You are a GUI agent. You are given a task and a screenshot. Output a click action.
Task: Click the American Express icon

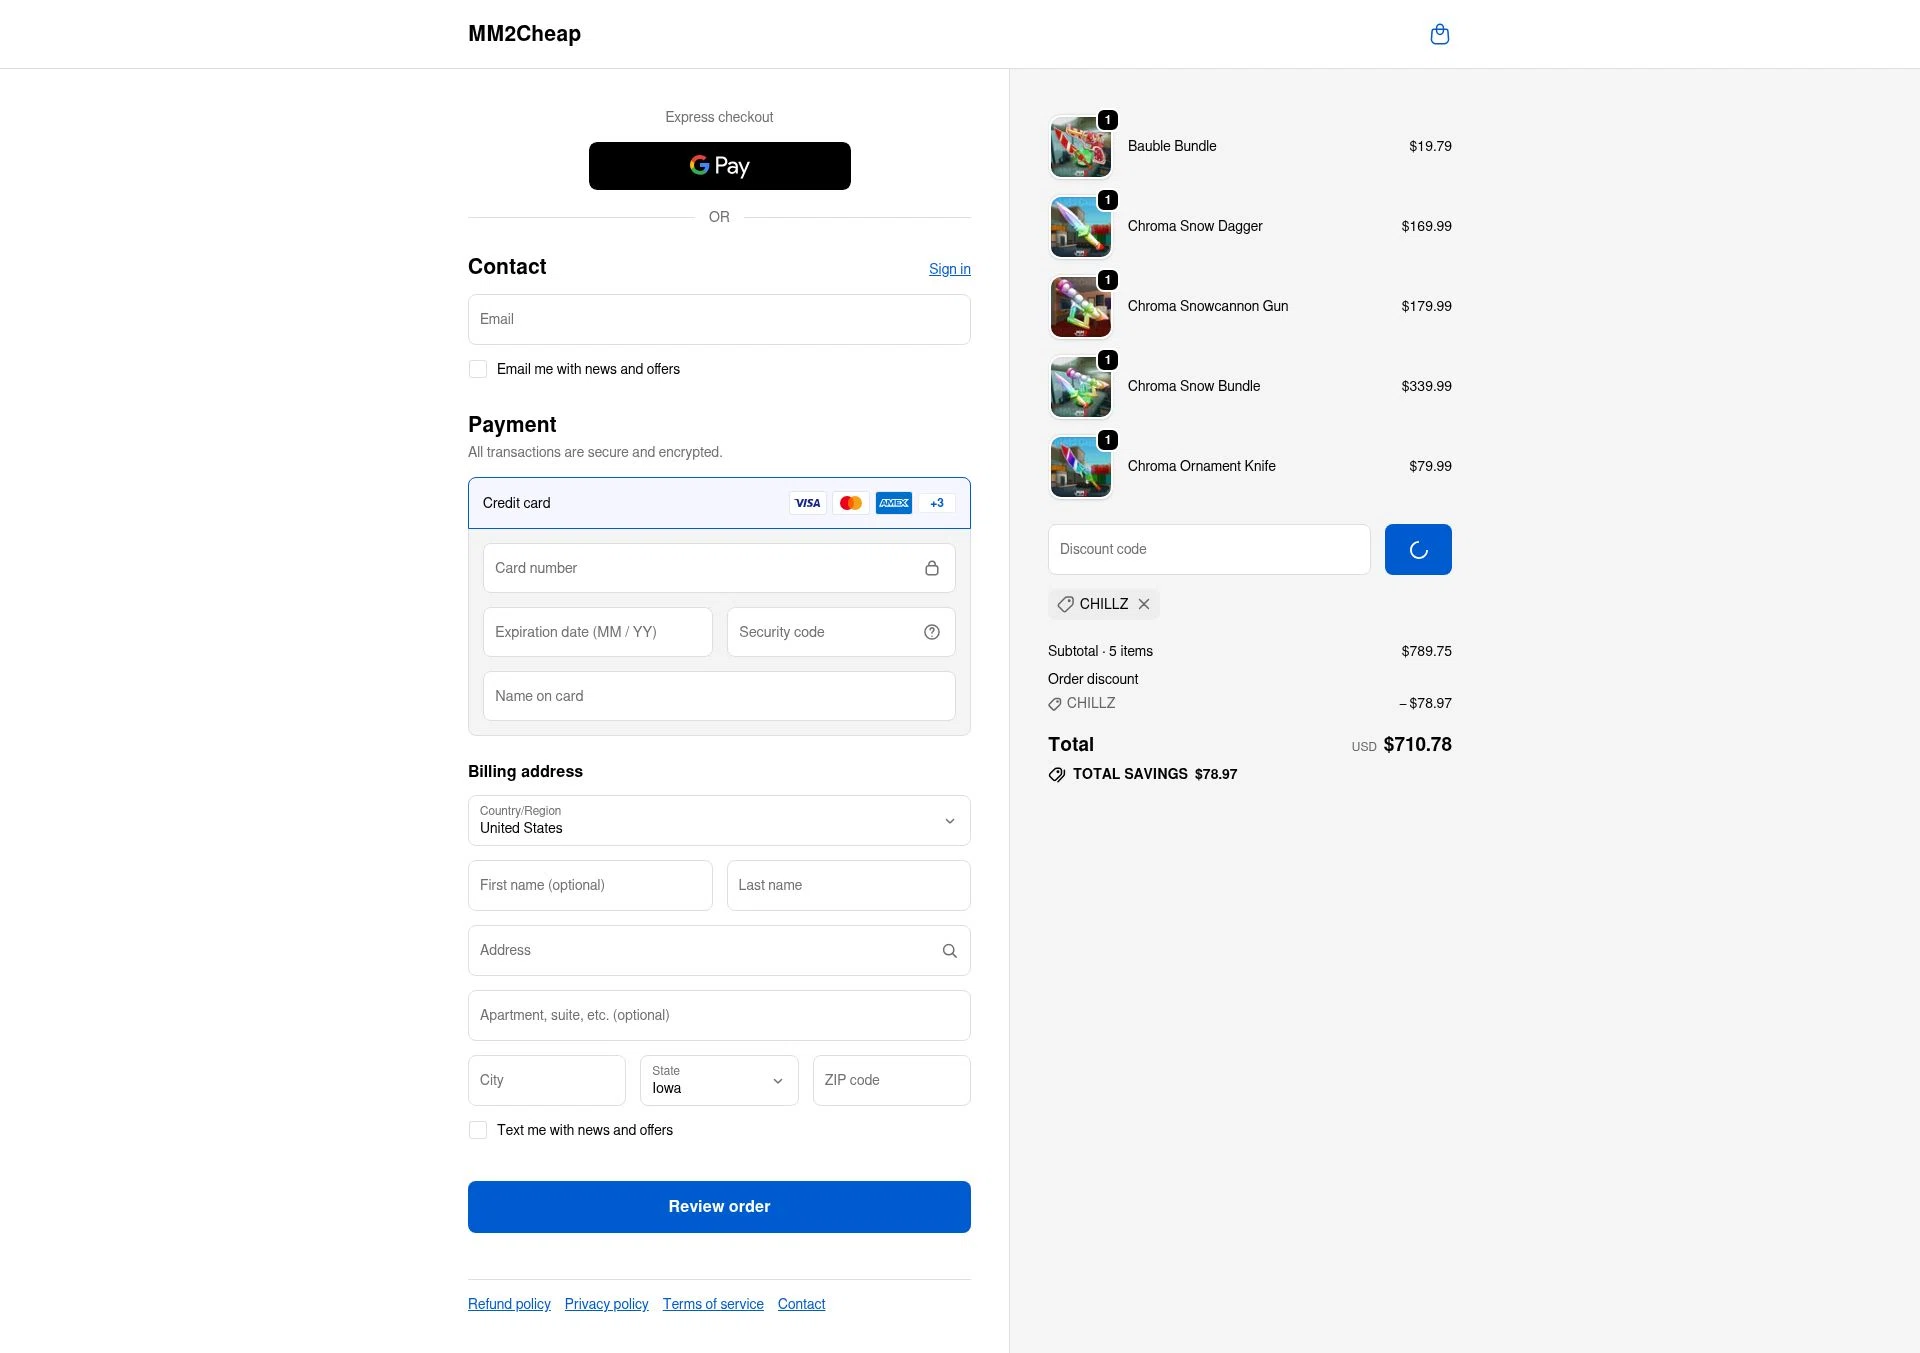894,503
